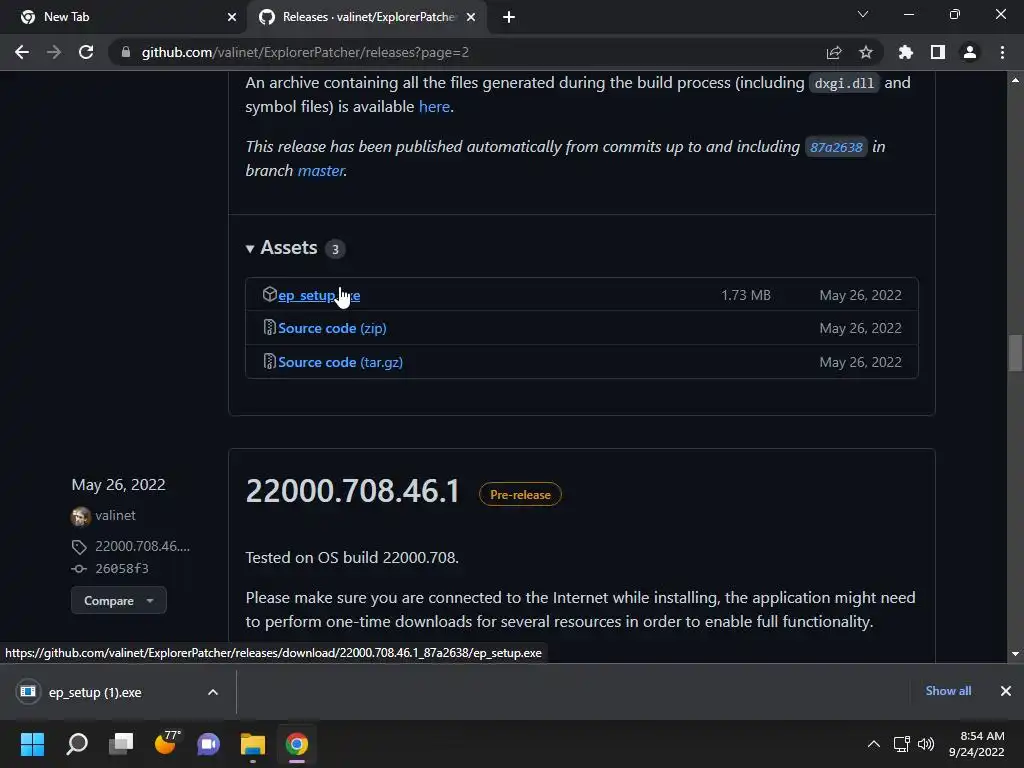This screenshot has width=1024, height=768.
Task: Click the address bar URL
Action: tap(305, 52)
